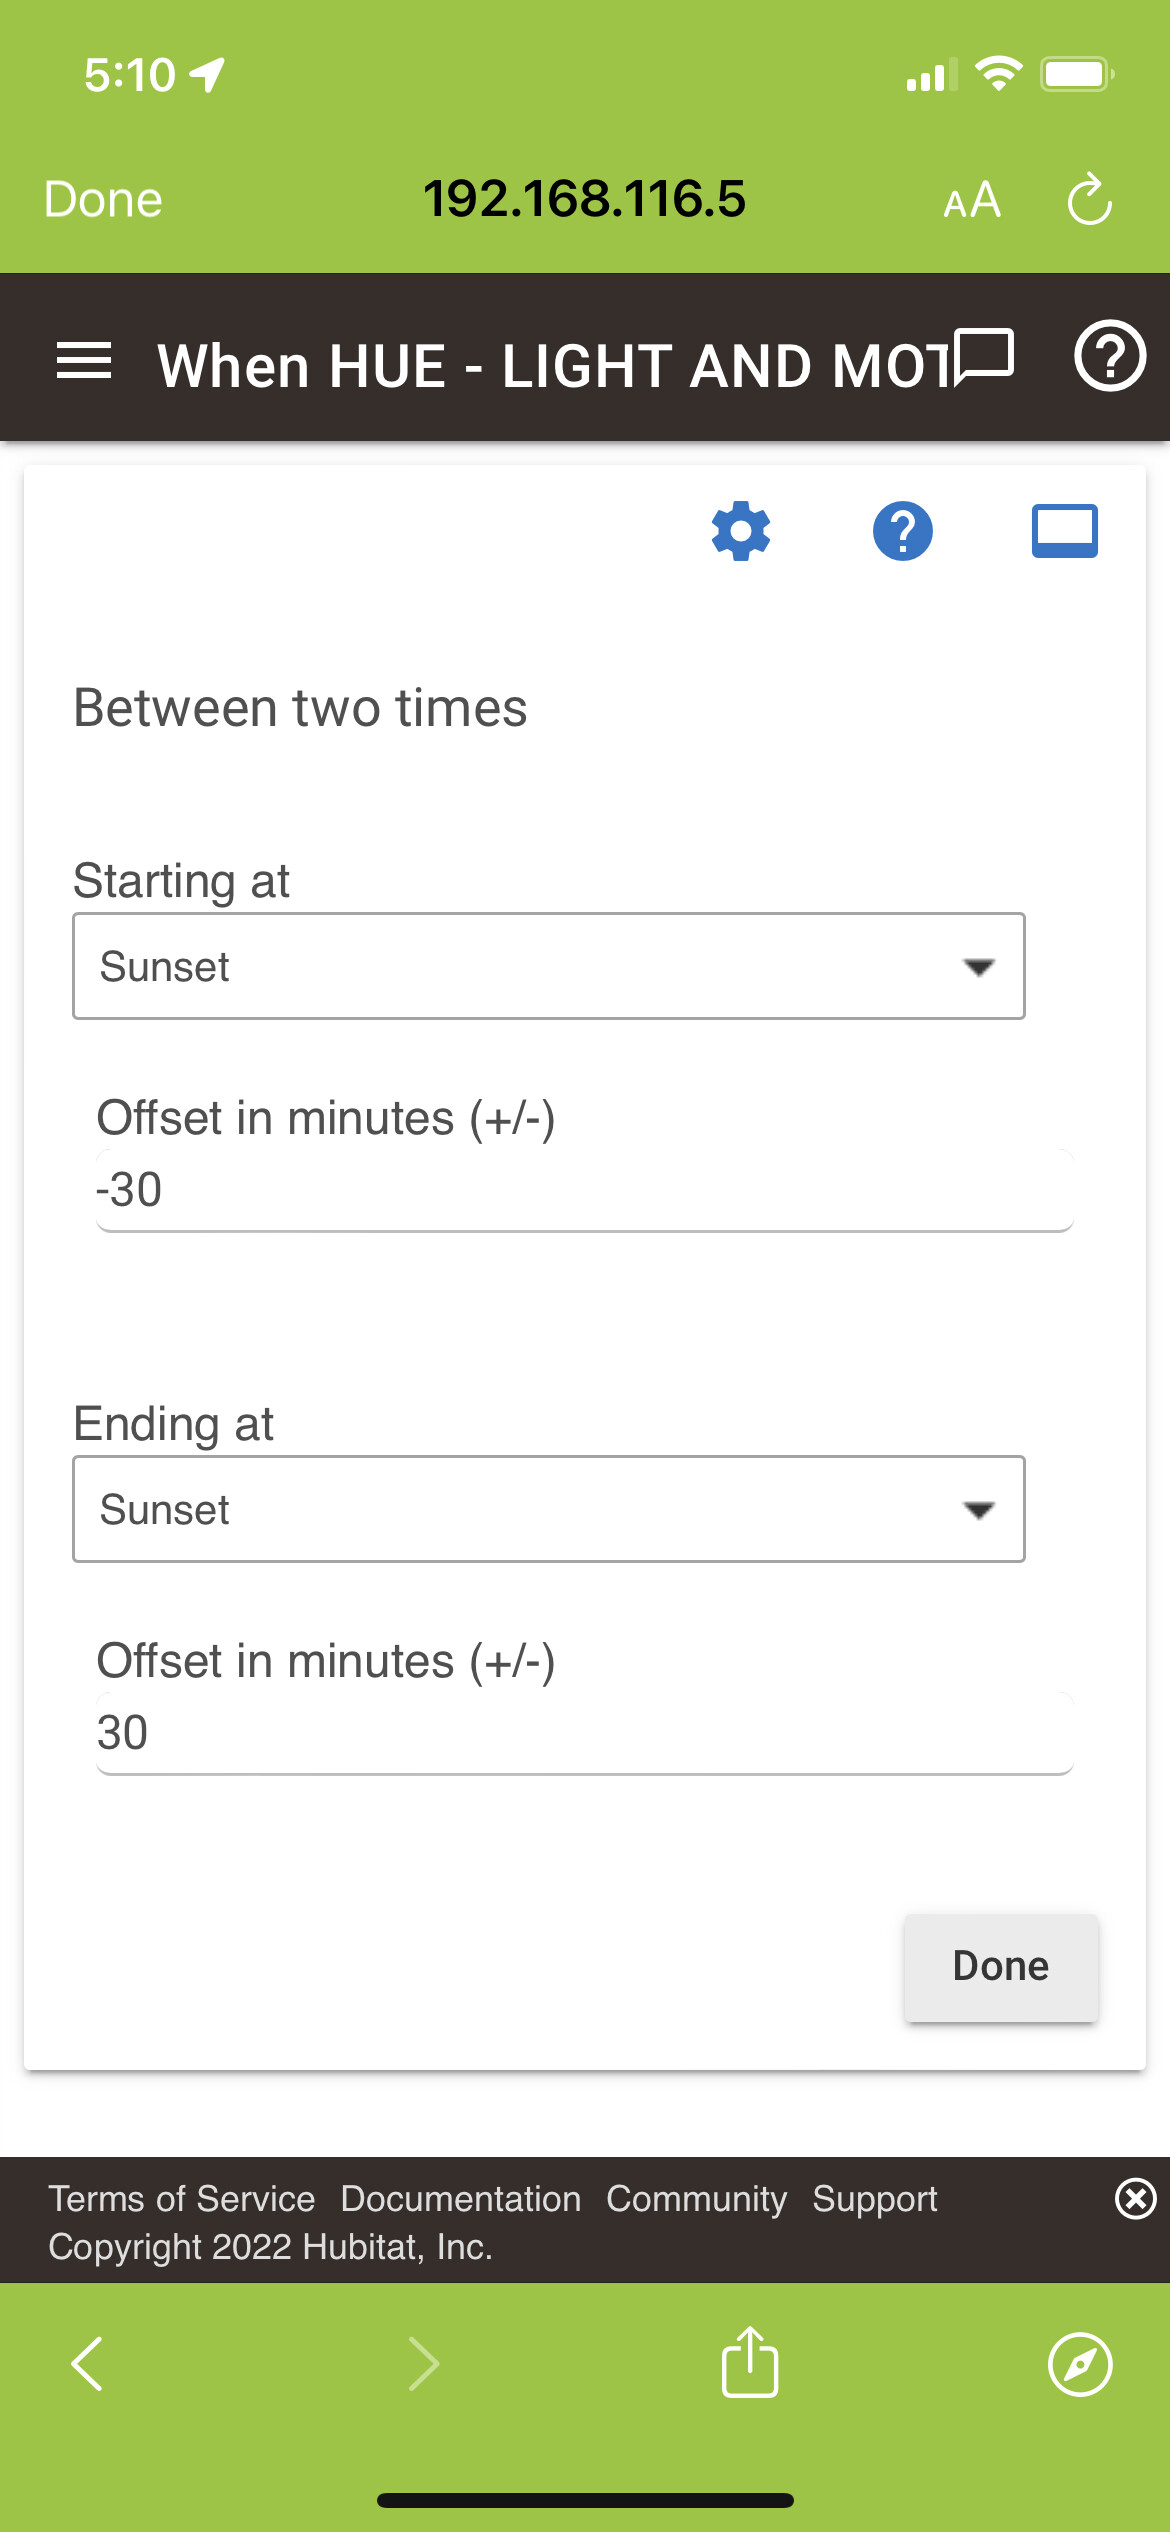The width and height of the screenshot is (1170, 2532).
Task: Click the gray Done button in form
Action: [1001, 1967]
